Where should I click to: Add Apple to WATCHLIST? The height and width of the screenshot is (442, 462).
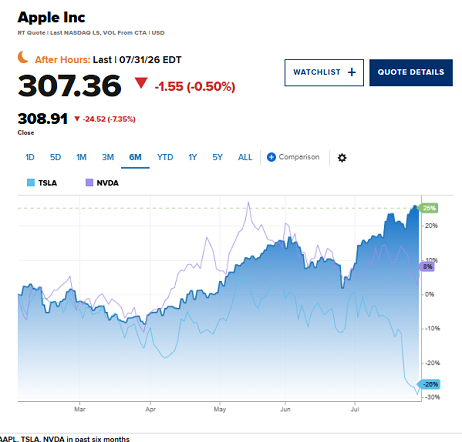pos(324,72)
